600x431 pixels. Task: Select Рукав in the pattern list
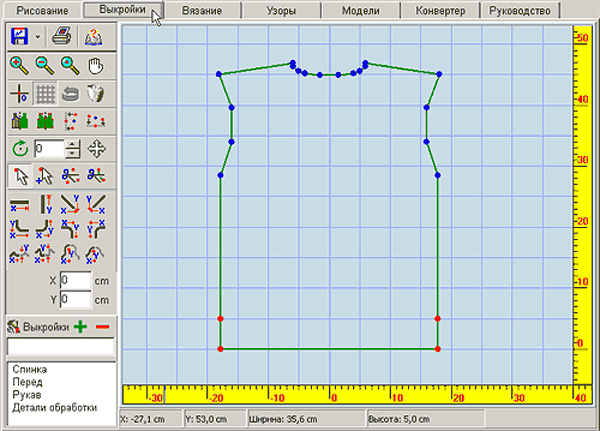27,395
